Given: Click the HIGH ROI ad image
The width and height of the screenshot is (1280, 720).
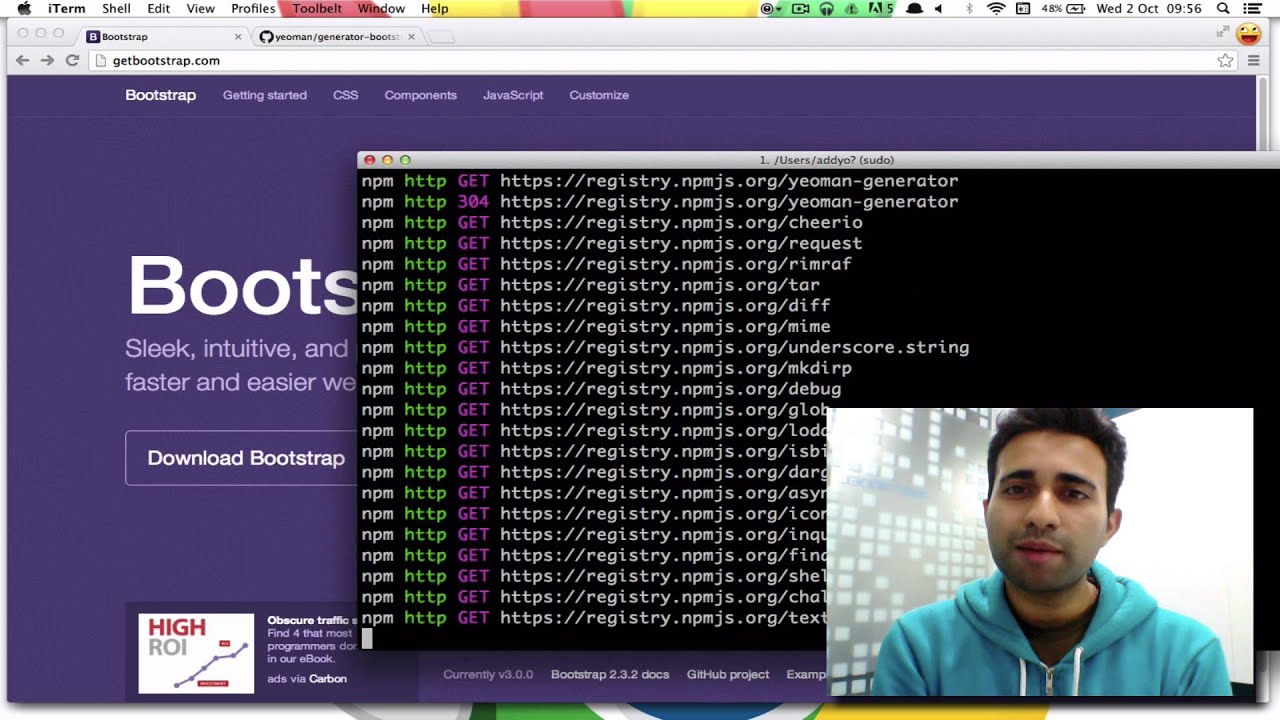Looking at the screenshot, I should click(196, 654).
